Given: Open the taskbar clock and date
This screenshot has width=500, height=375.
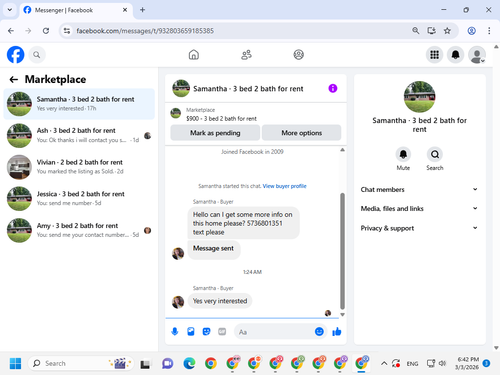Looking at the screenshot, I should (467, 363).
